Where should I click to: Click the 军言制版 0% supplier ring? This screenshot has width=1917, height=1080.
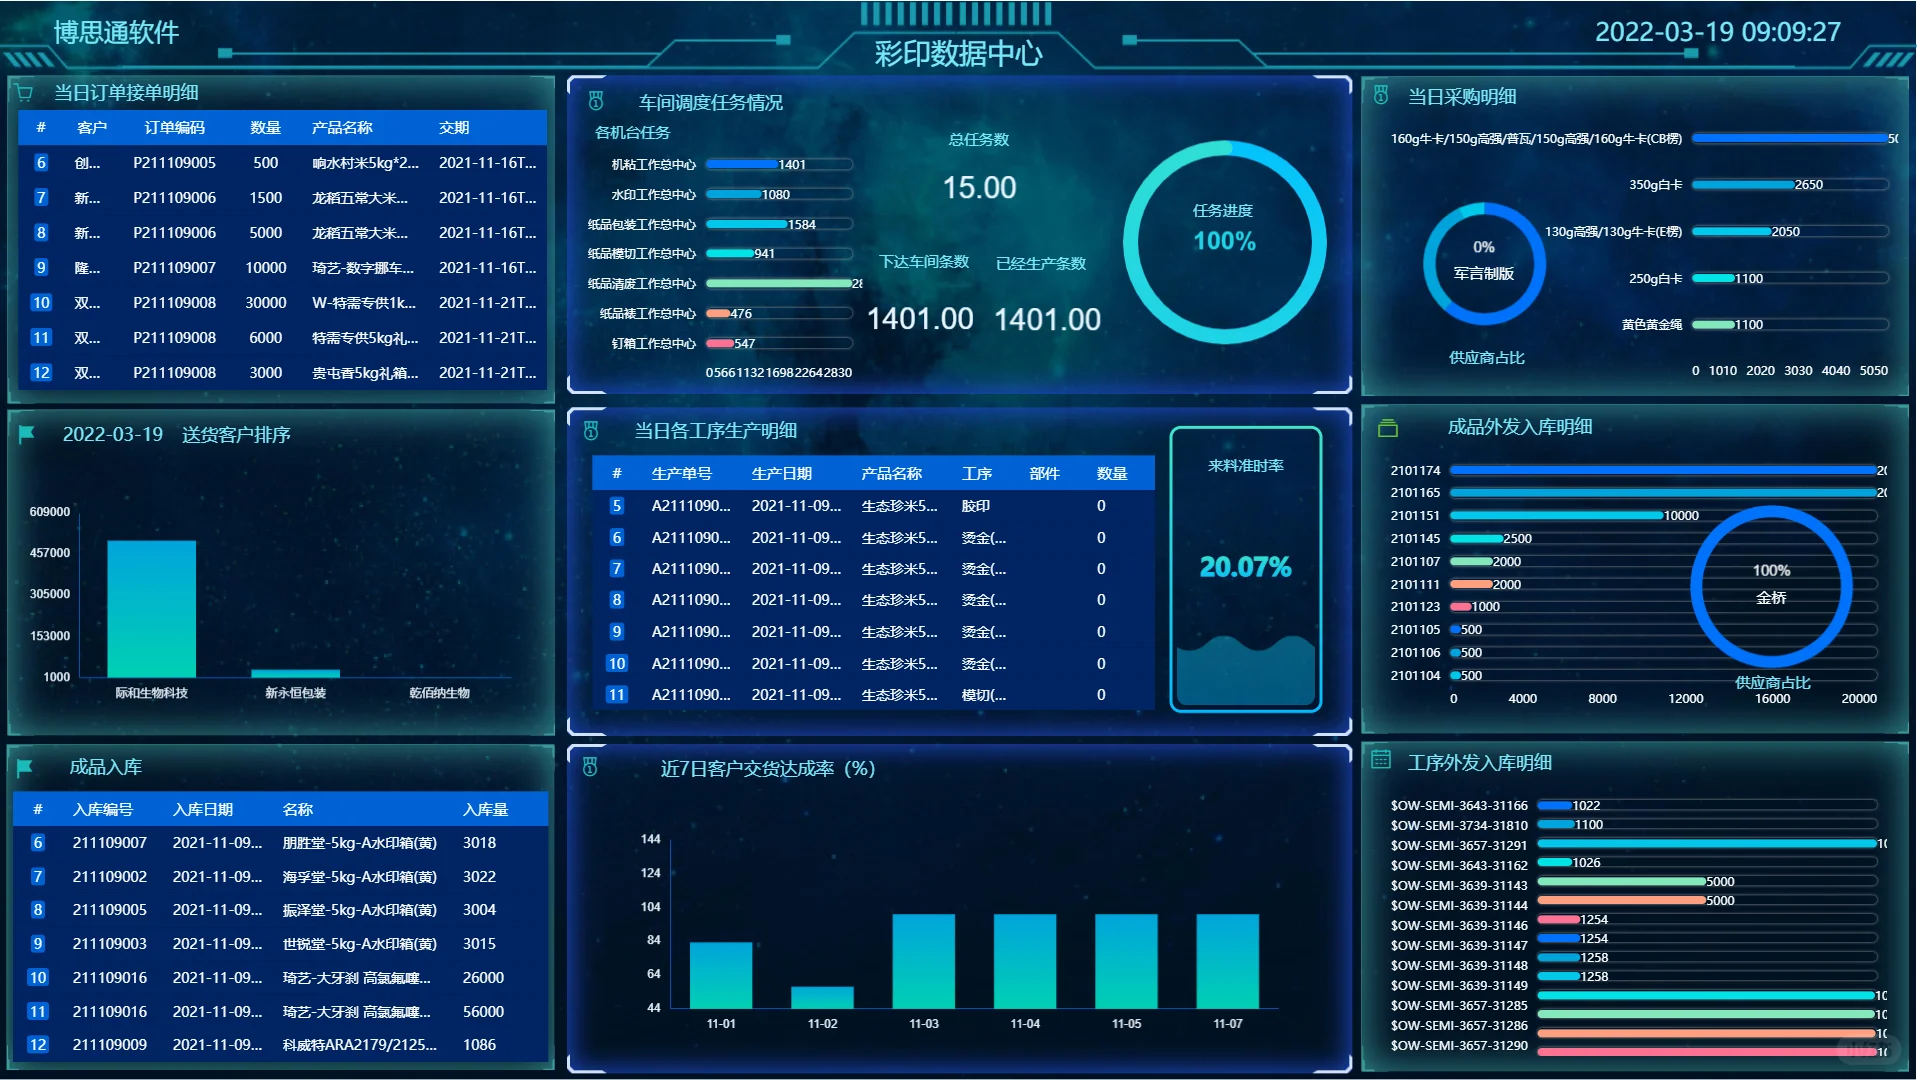(1484, 264)
